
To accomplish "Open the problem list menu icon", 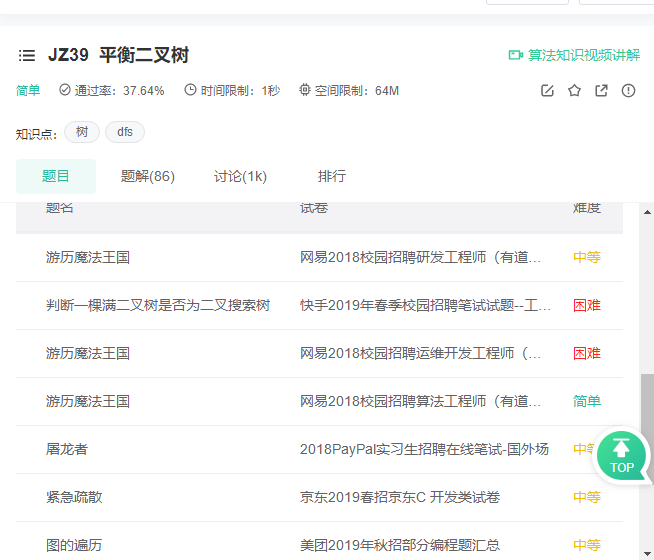I will [x=27, y=55].
